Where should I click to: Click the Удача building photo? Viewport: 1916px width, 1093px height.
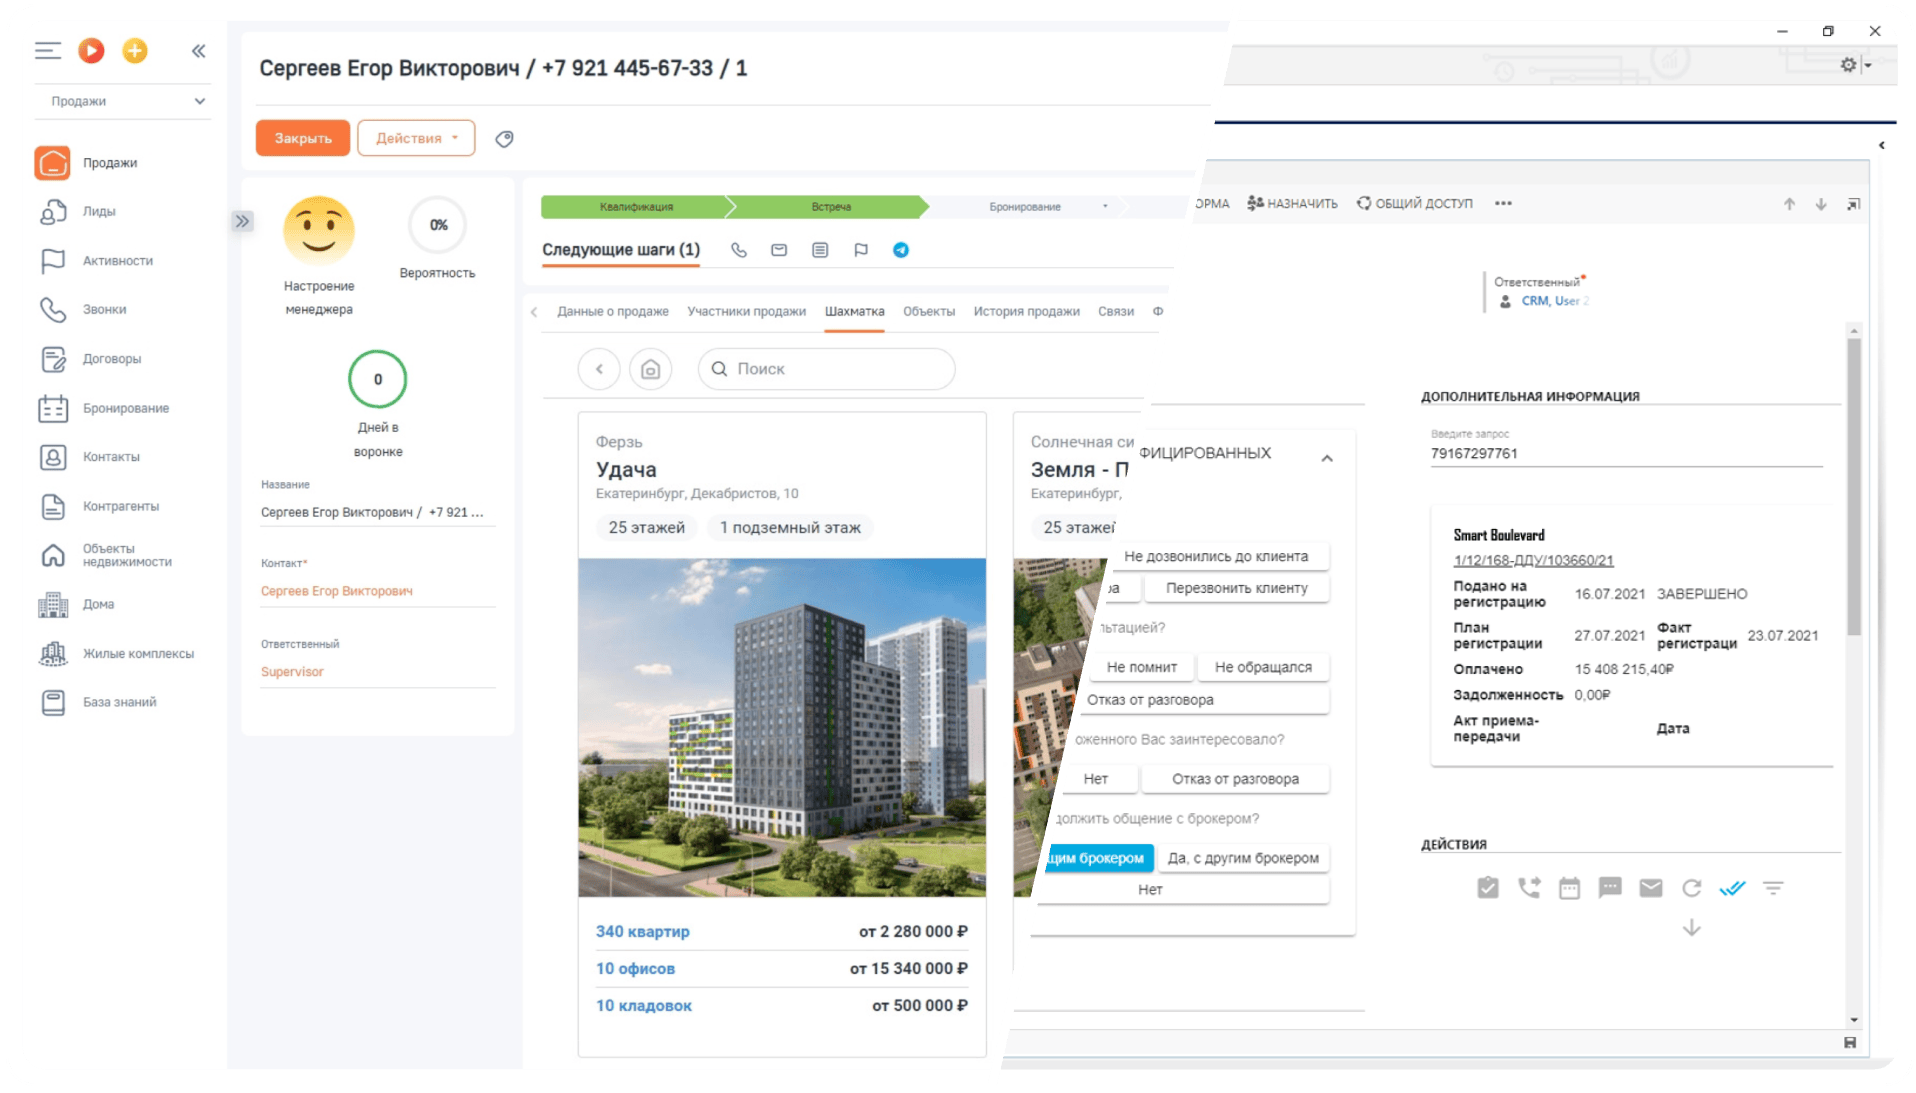782,728
